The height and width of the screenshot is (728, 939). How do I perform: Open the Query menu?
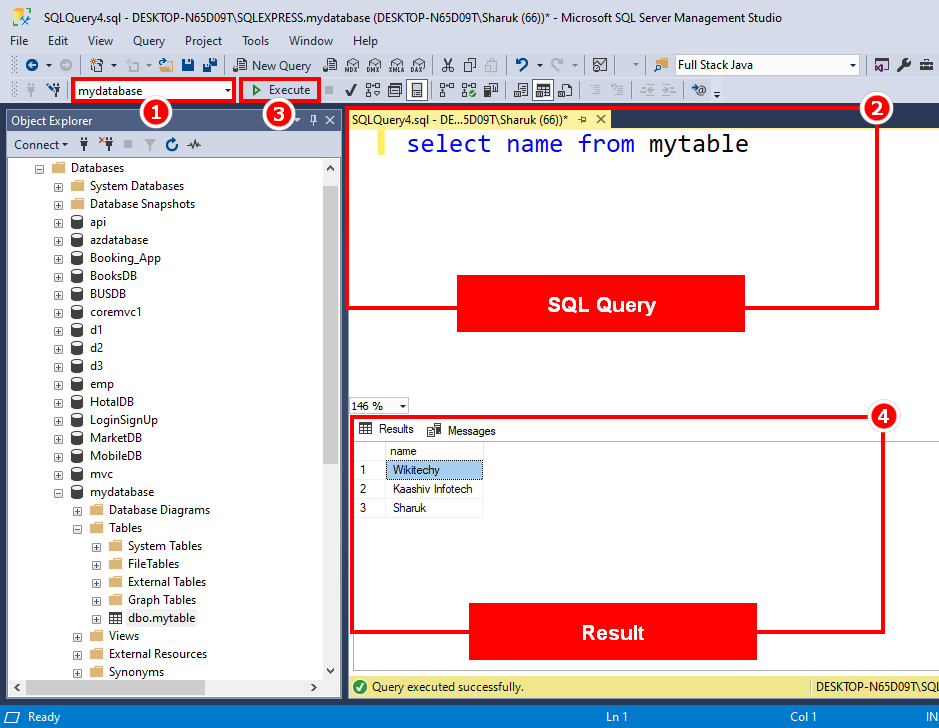tap(148, 41)
